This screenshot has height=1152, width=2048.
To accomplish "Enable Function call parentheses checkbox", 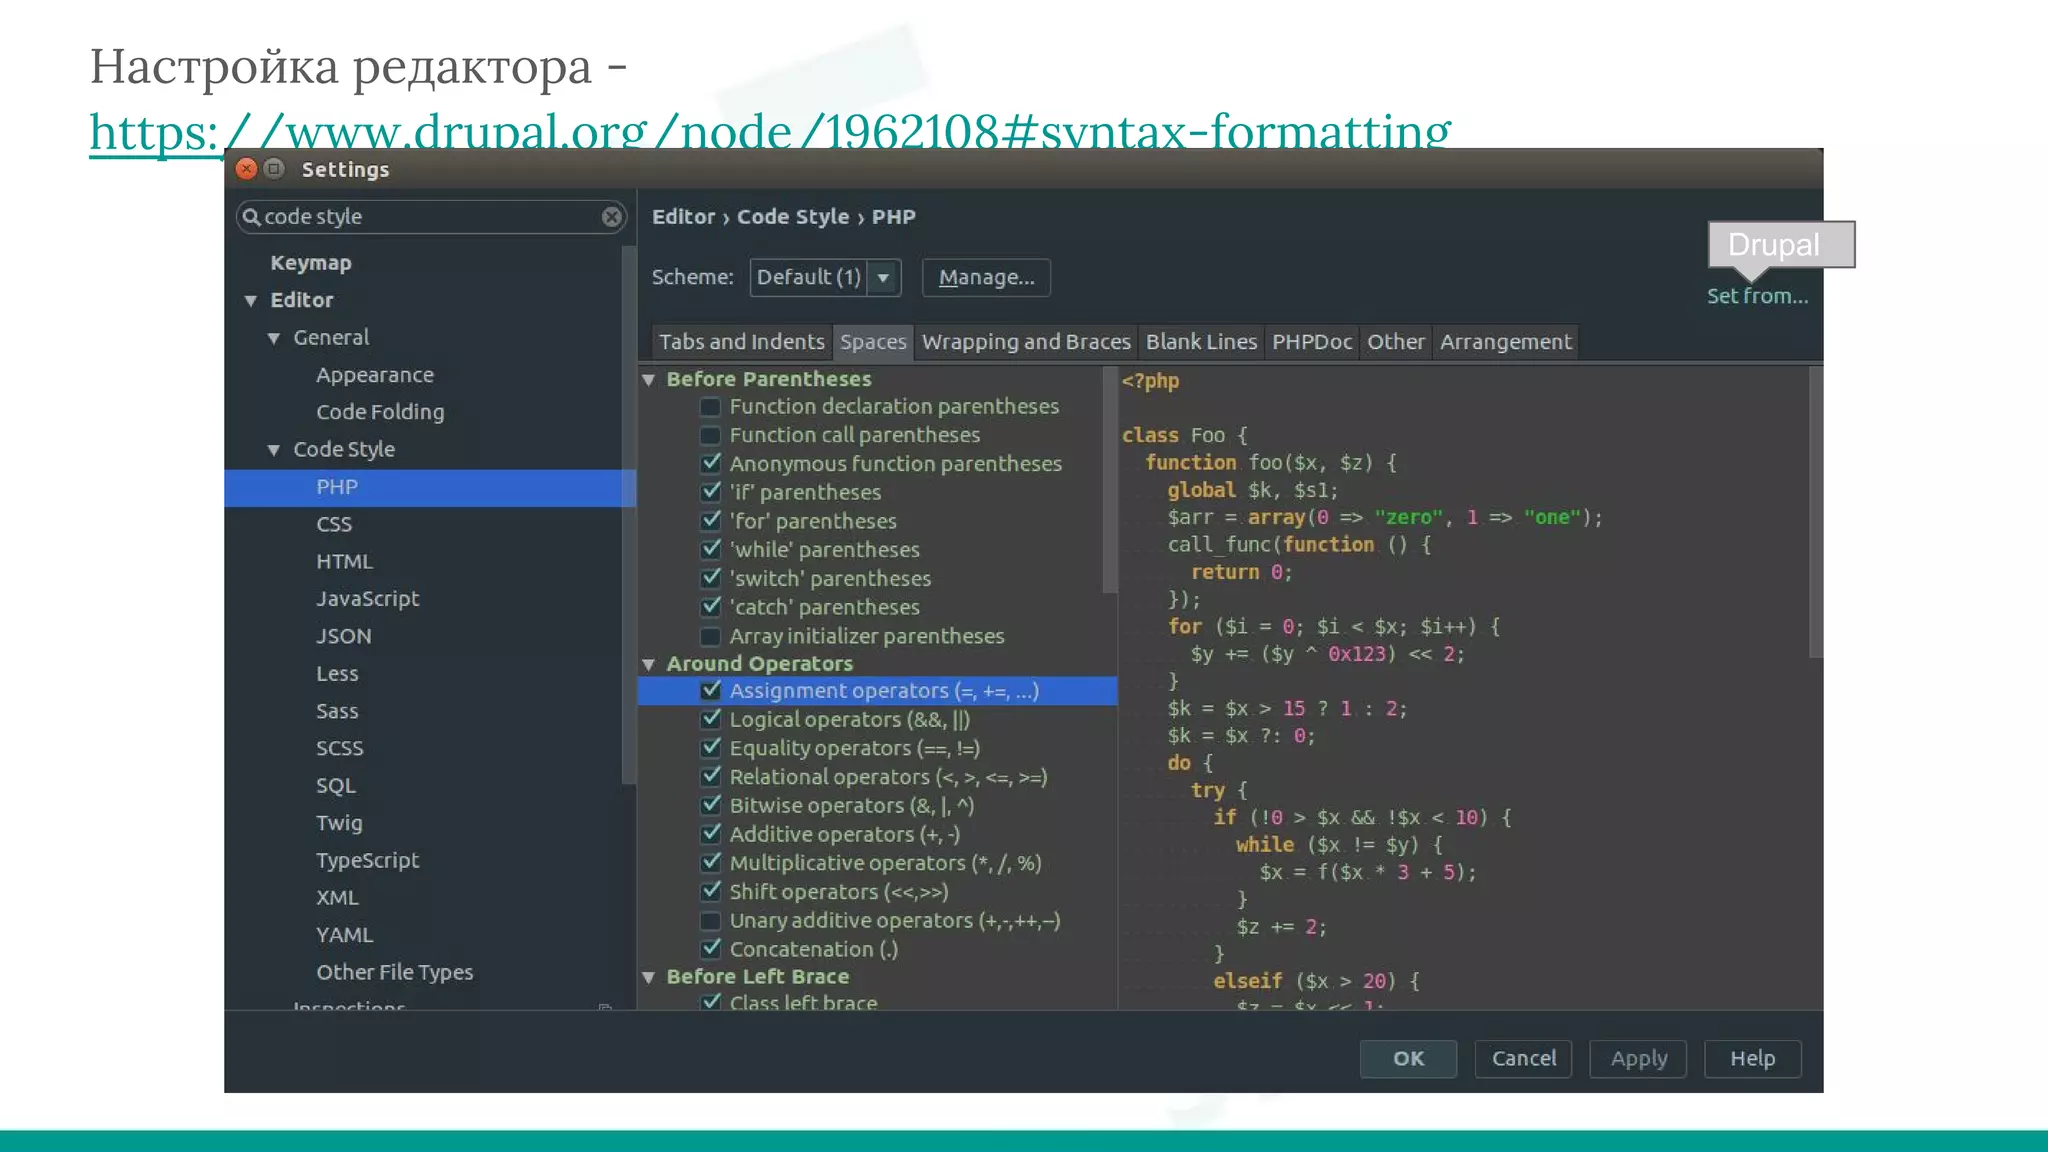I will [710, 436].
